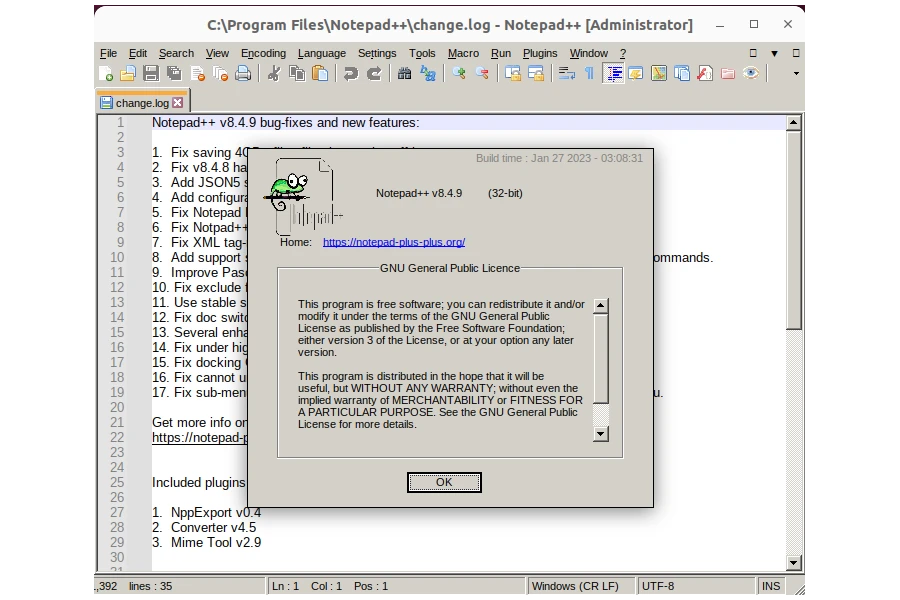Save all open documents

click(x=172, y=73)
